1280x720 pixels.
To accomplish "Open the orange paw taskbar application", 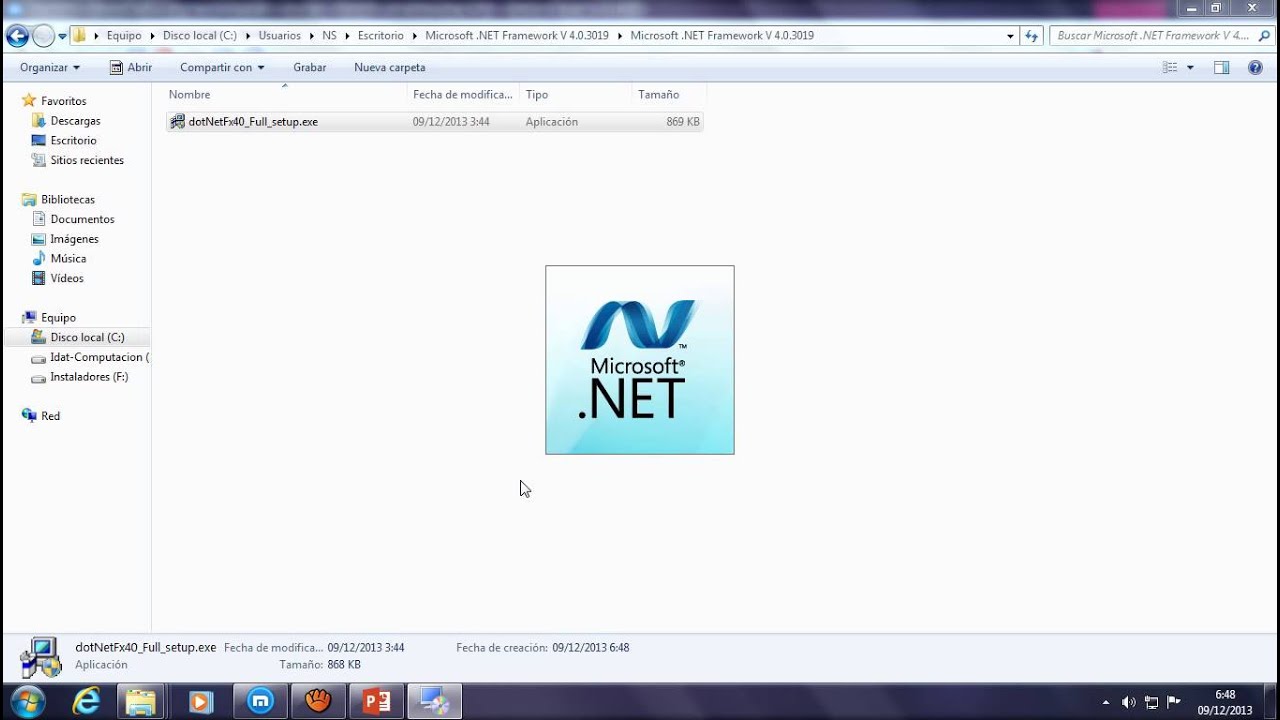I will click(318, 702).
